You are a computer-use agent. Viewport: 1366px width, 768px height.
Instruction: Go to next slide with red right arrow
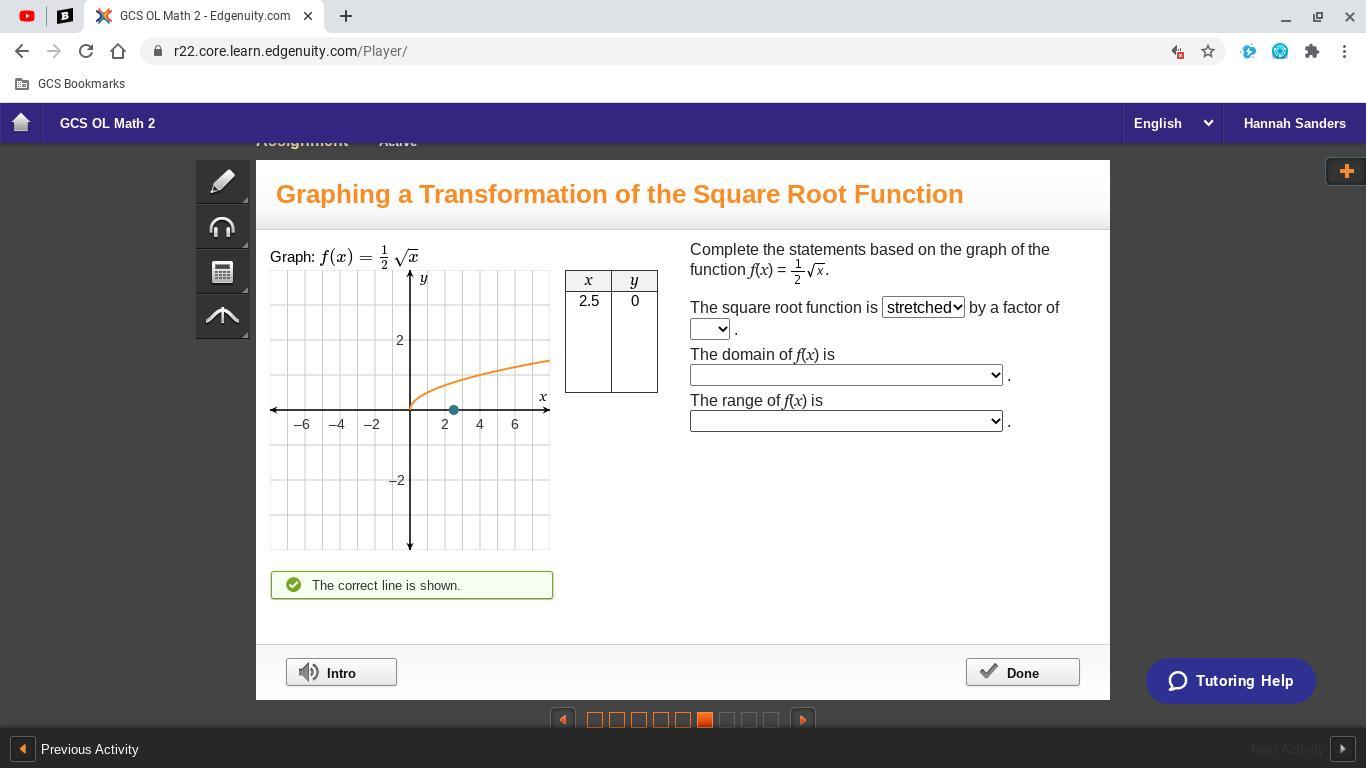(x=802, y=719)
